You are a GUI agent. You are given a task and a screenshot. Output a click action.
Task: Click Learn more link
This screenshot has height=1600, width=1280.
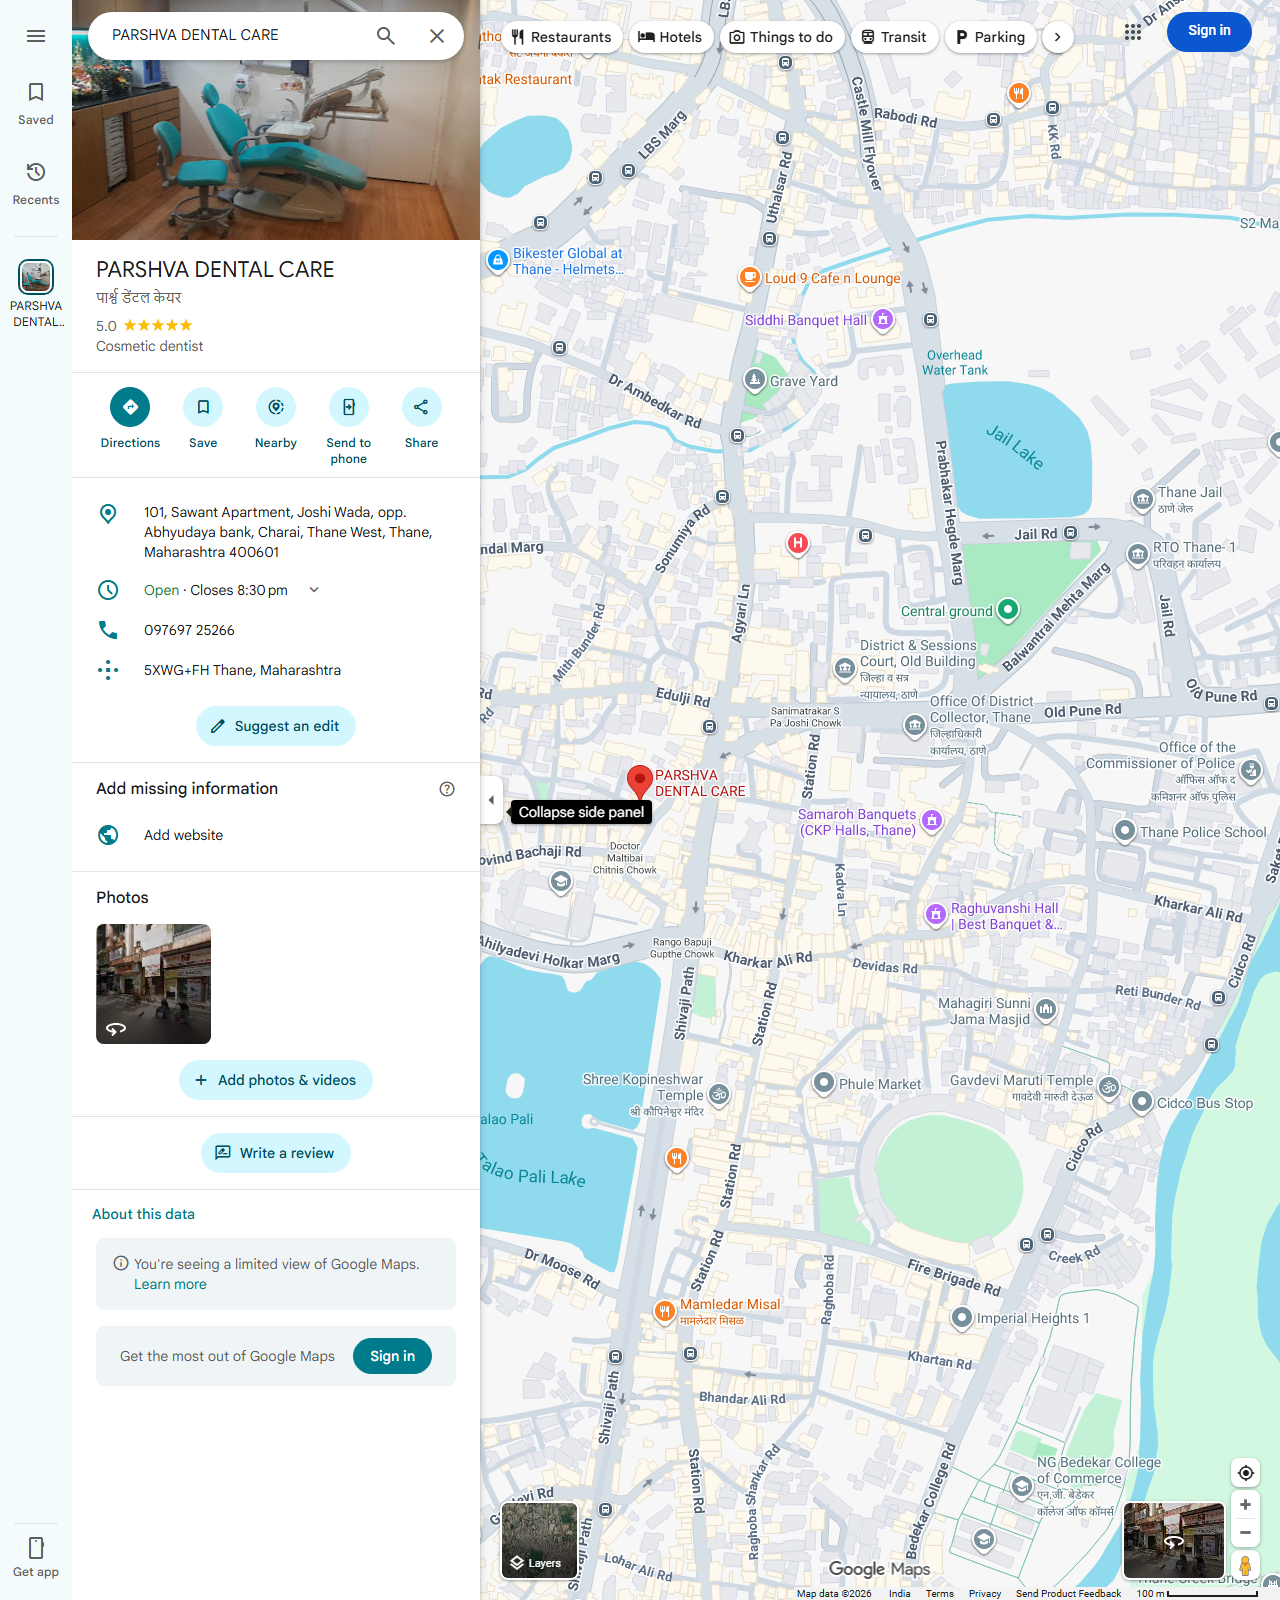[x=170, y=1284]
